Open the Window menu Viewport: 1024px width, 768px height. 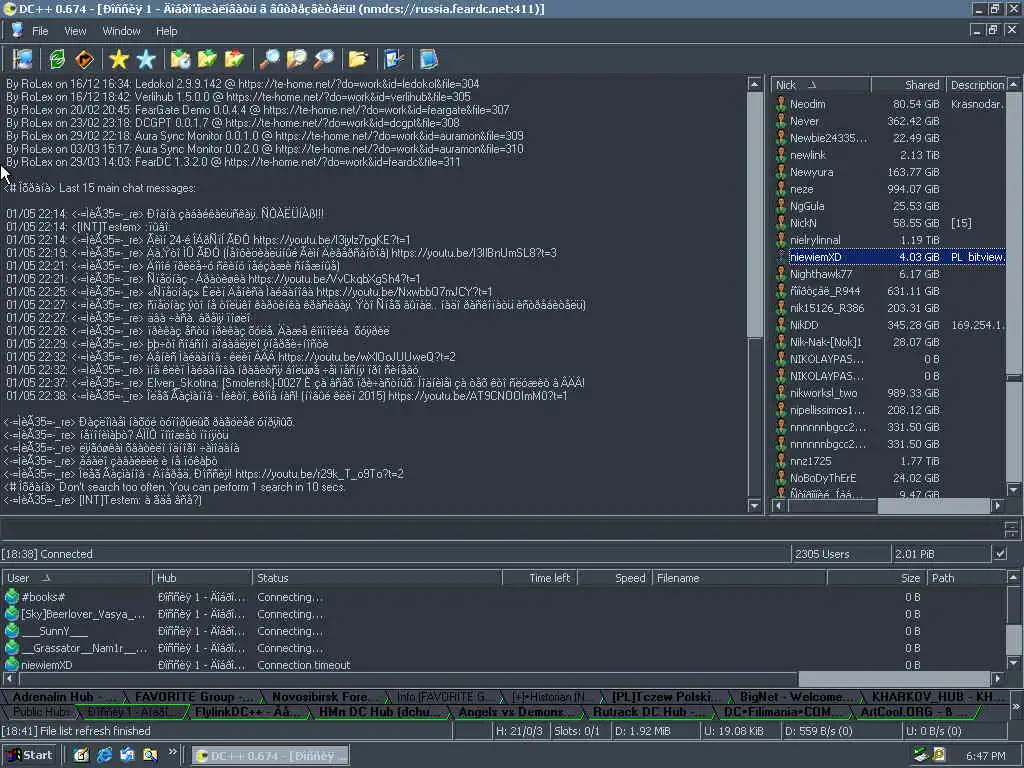coord(121,31)
